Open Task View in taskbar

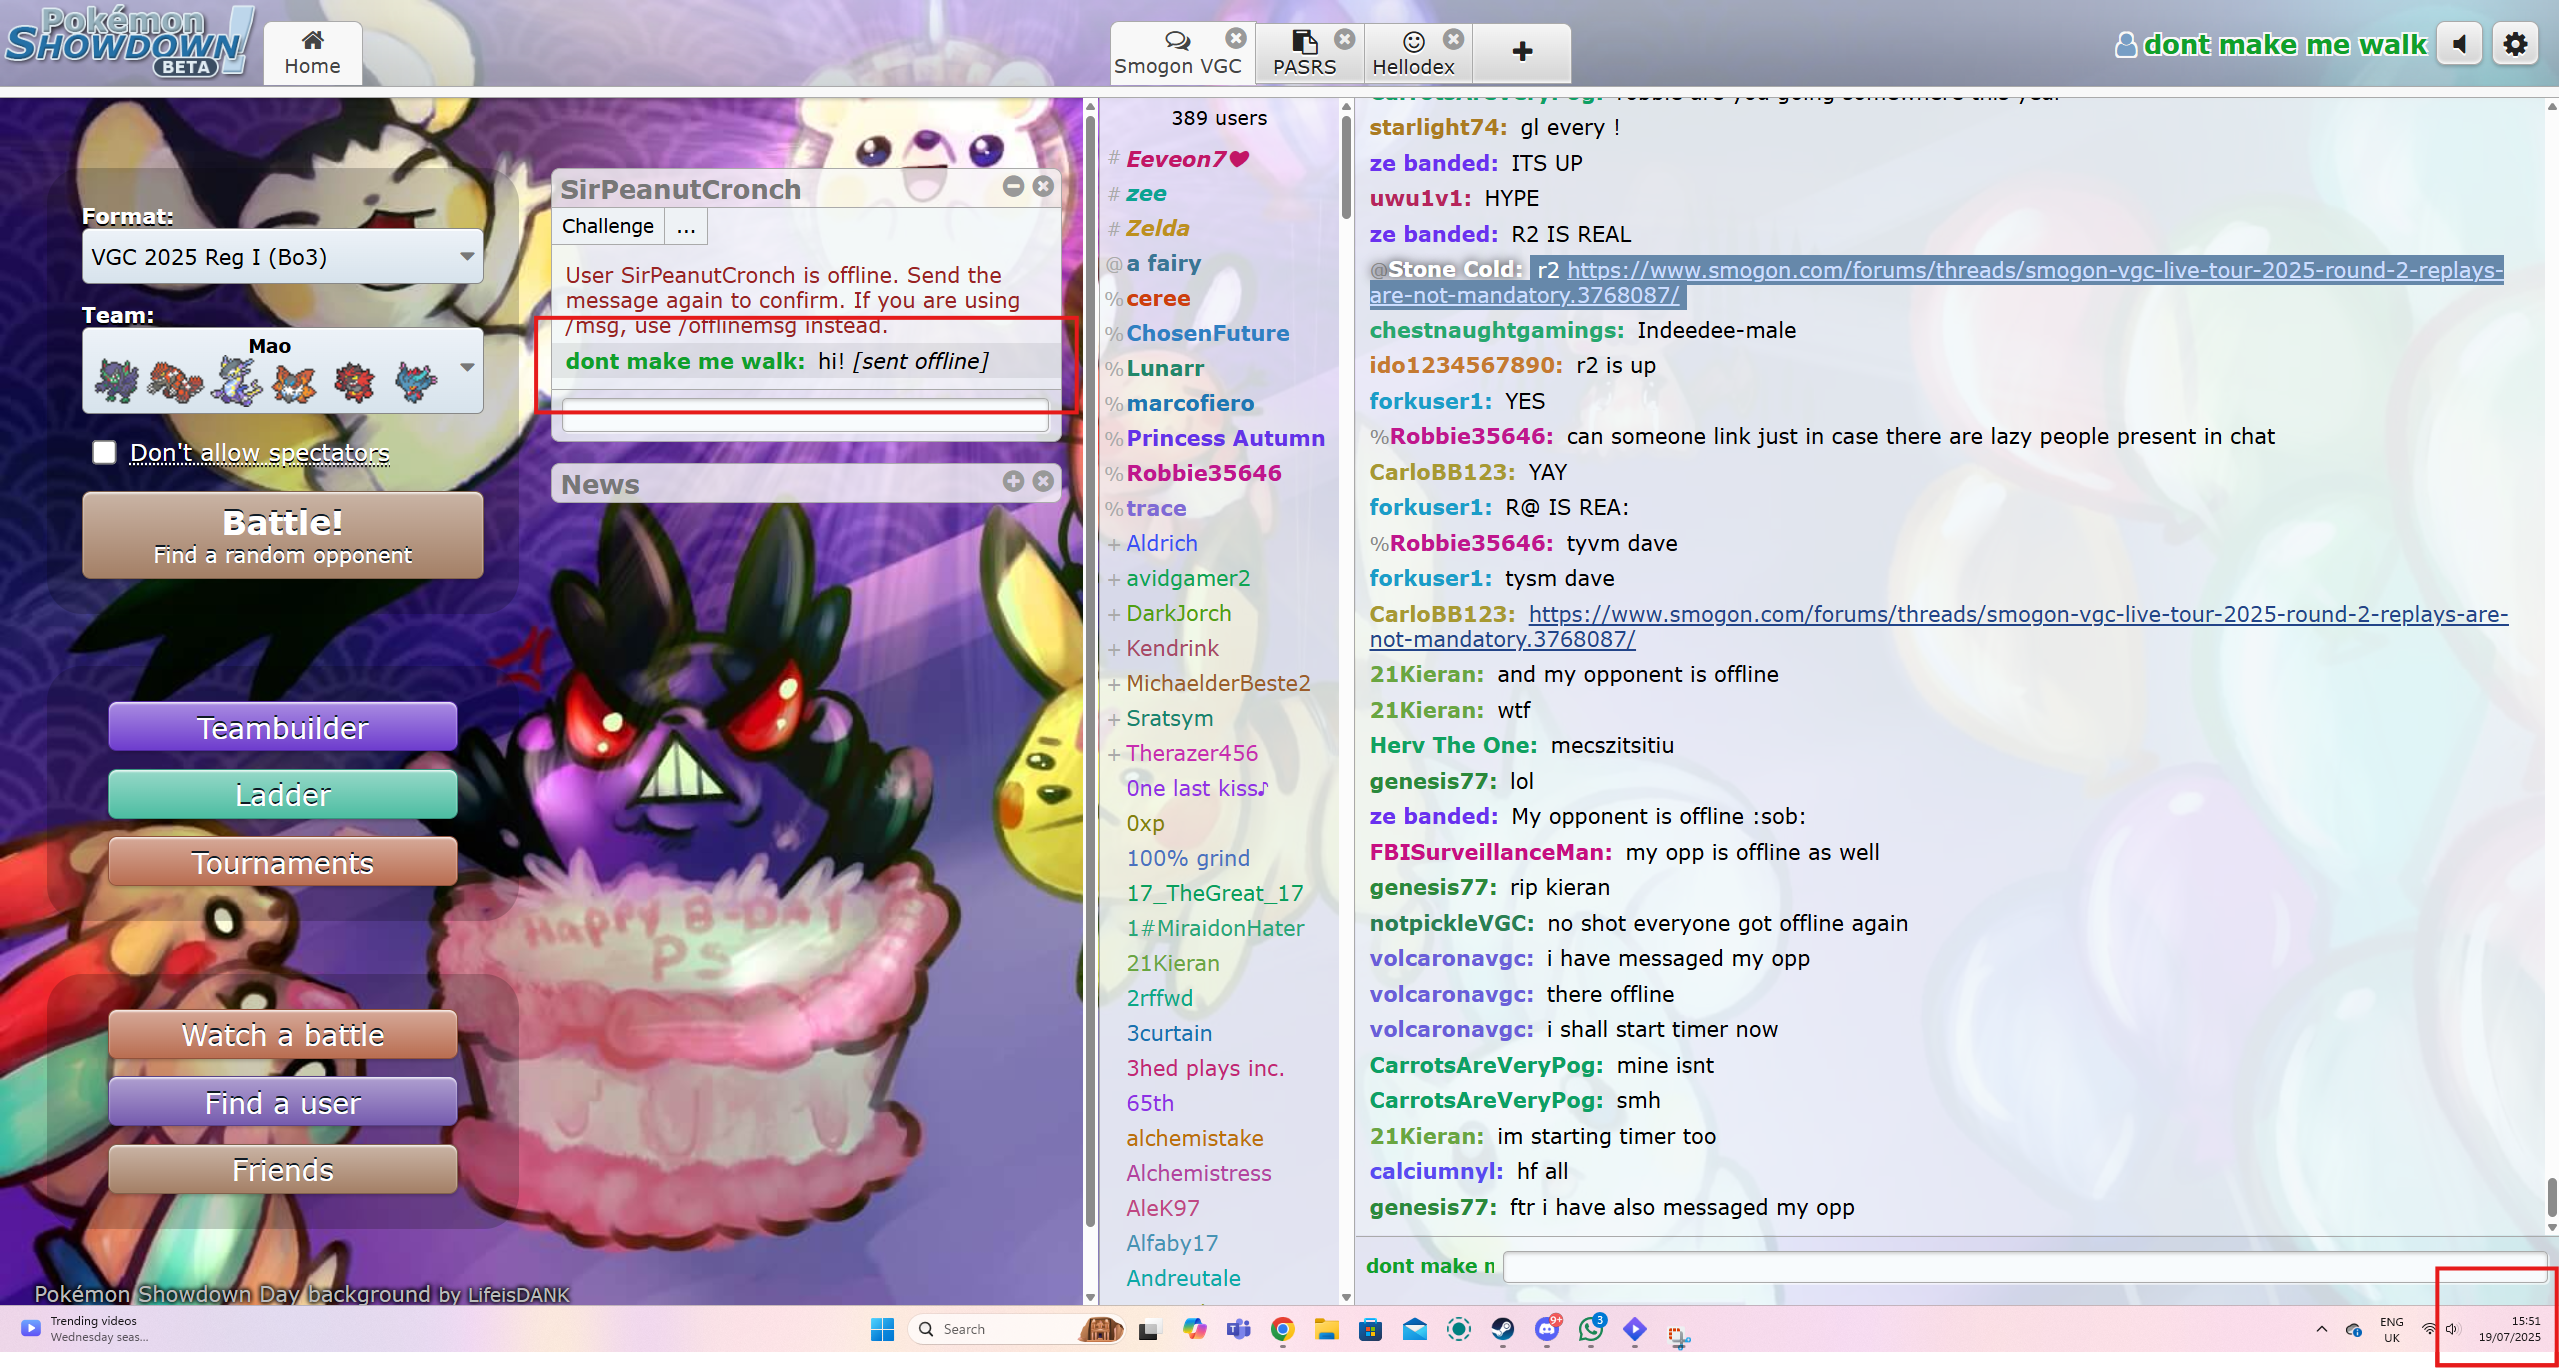pos(1149,1329)
